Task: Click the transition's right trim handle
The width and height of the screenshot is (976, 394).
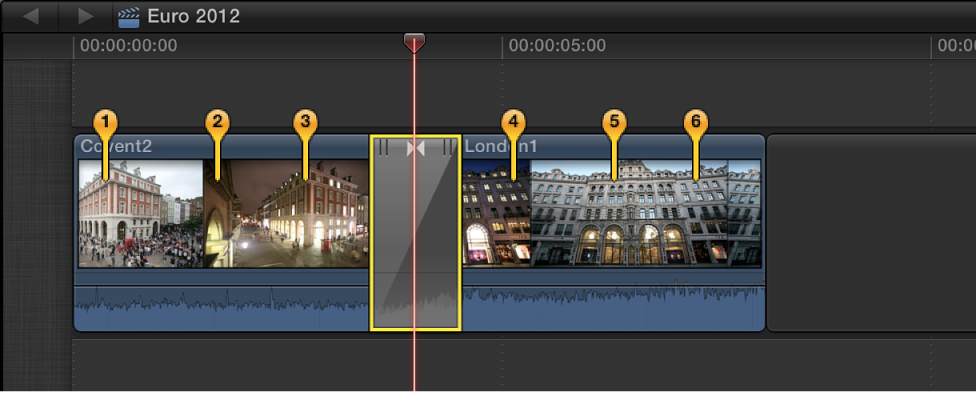Action: (448, 147)
